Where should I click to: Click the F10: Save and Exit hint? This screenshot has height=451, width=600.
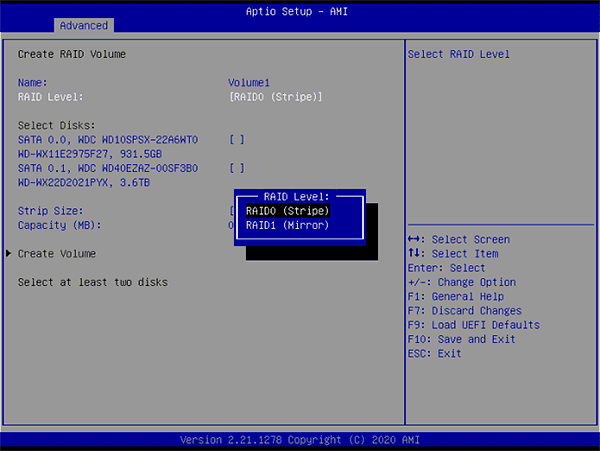[x=461, y=339]
